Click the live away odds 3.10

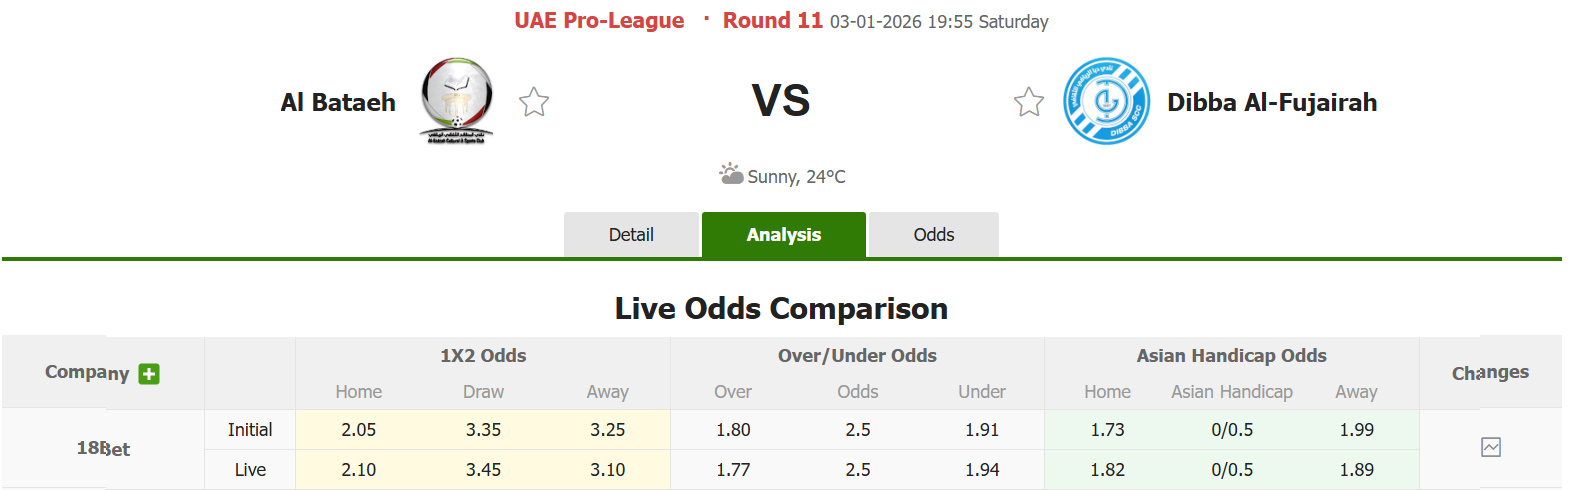point(607,470)
